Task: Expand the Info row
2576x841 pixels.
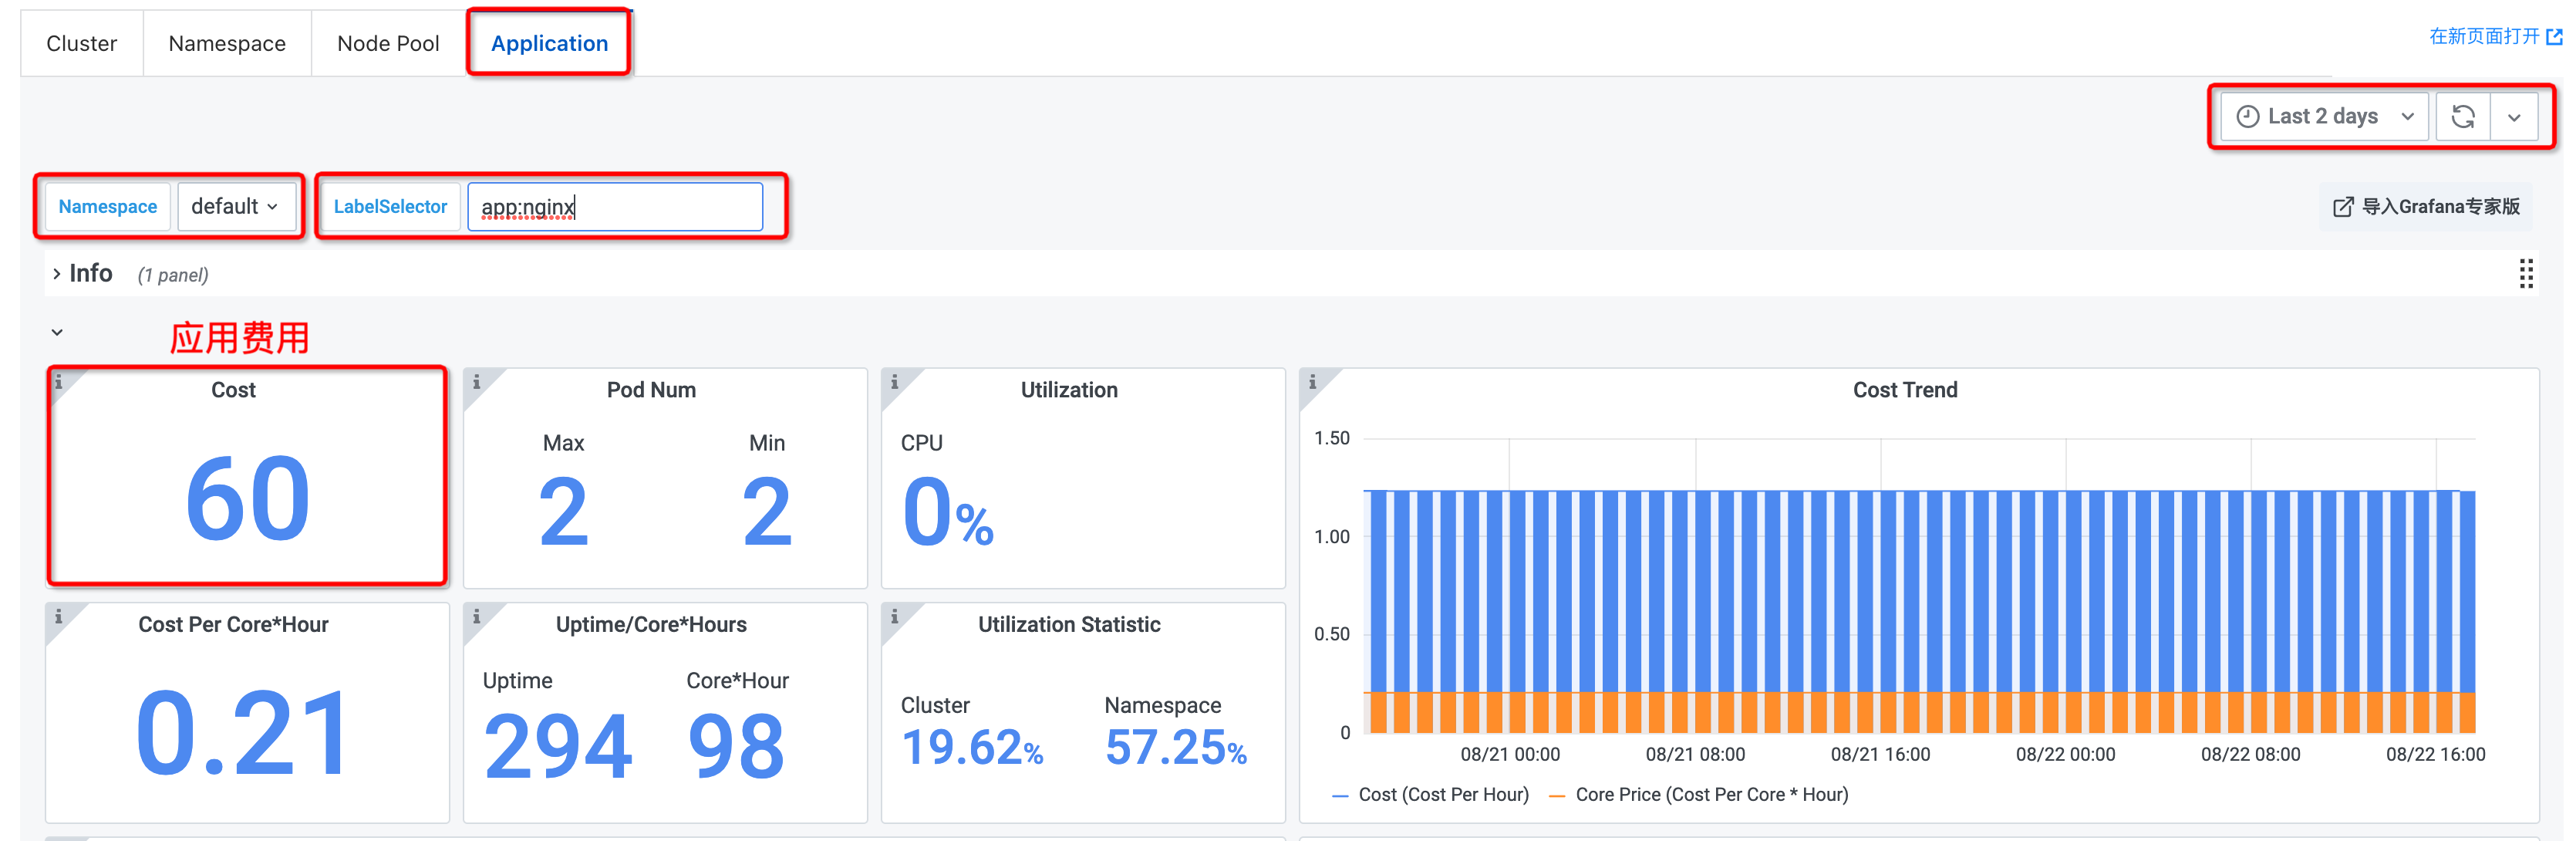Action: click(57, 273)
